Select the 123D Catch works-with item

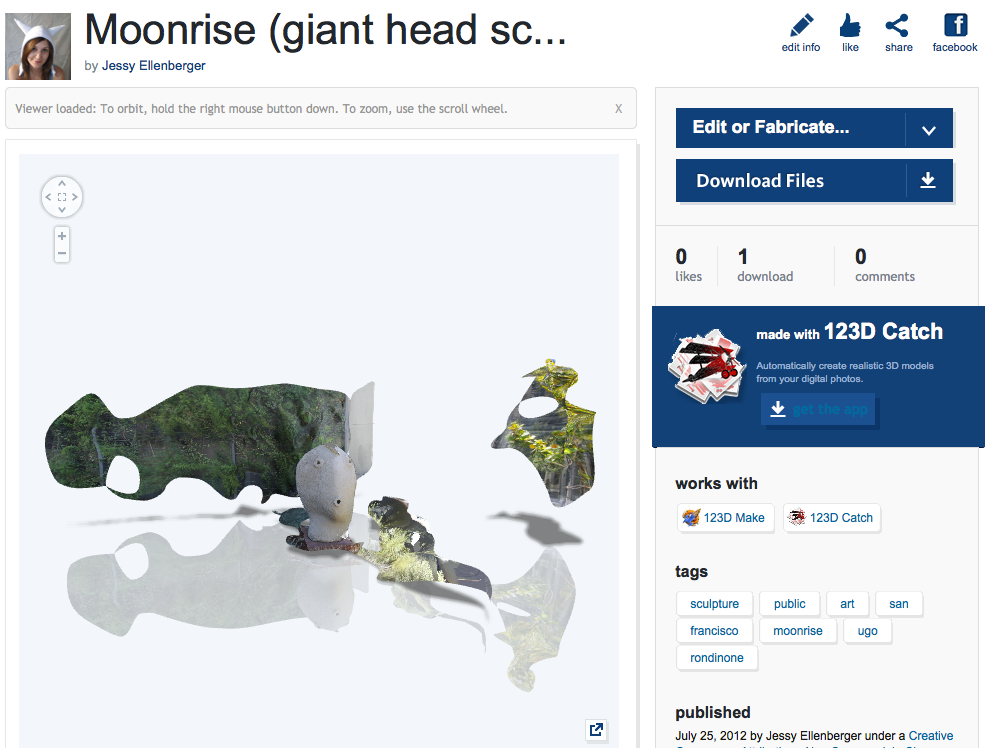click(x=832, y=518)
